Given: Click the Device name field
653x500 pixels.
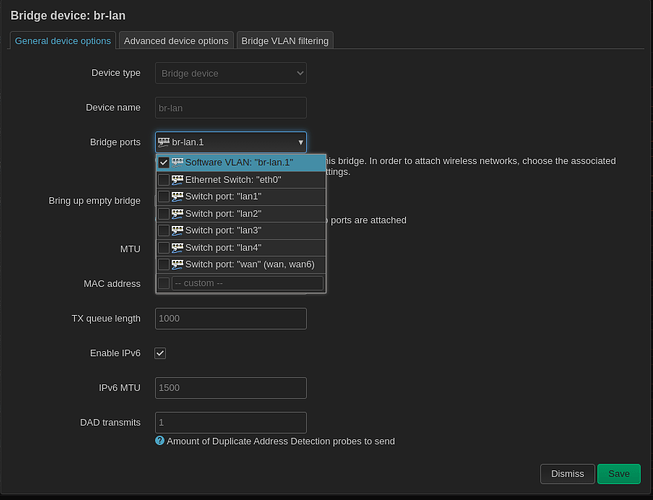Looking at the screenshot, I should pyautogui.click(x=231, y=108).
